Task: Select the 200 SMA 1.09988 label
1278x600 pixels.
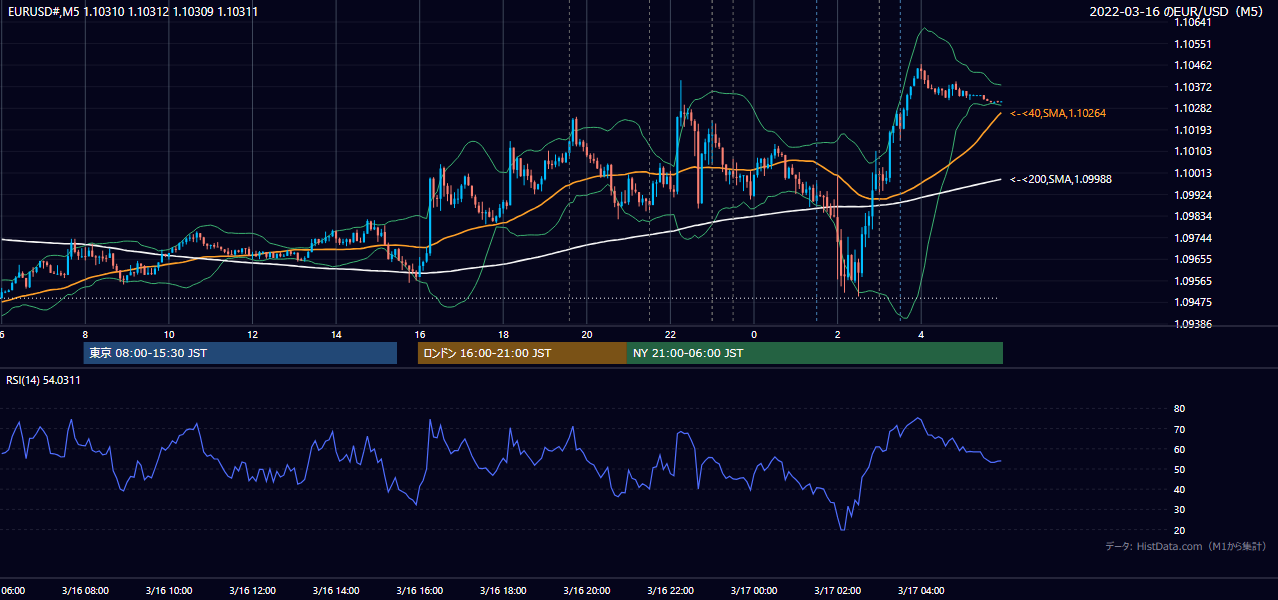Action: 1061,179
